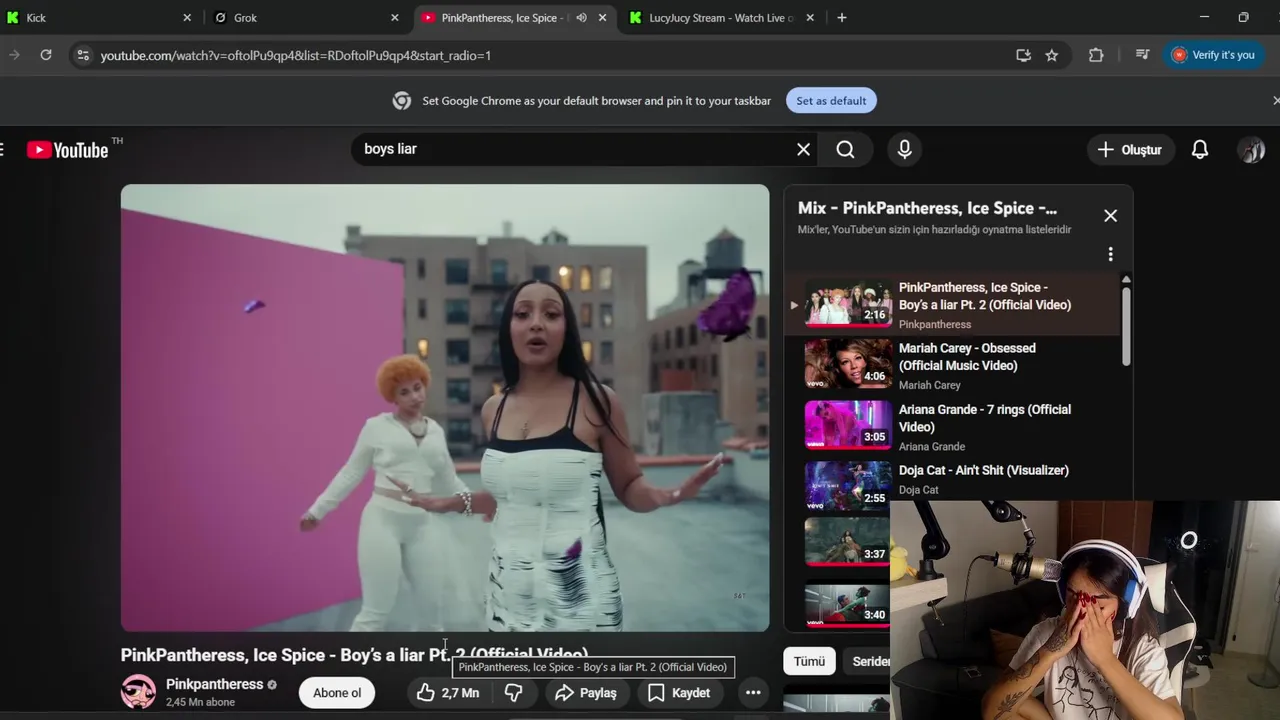Viewport: 1280px width, 720px height.
Task: Close the Mix playlist panel
Action: click(1110, 216)
